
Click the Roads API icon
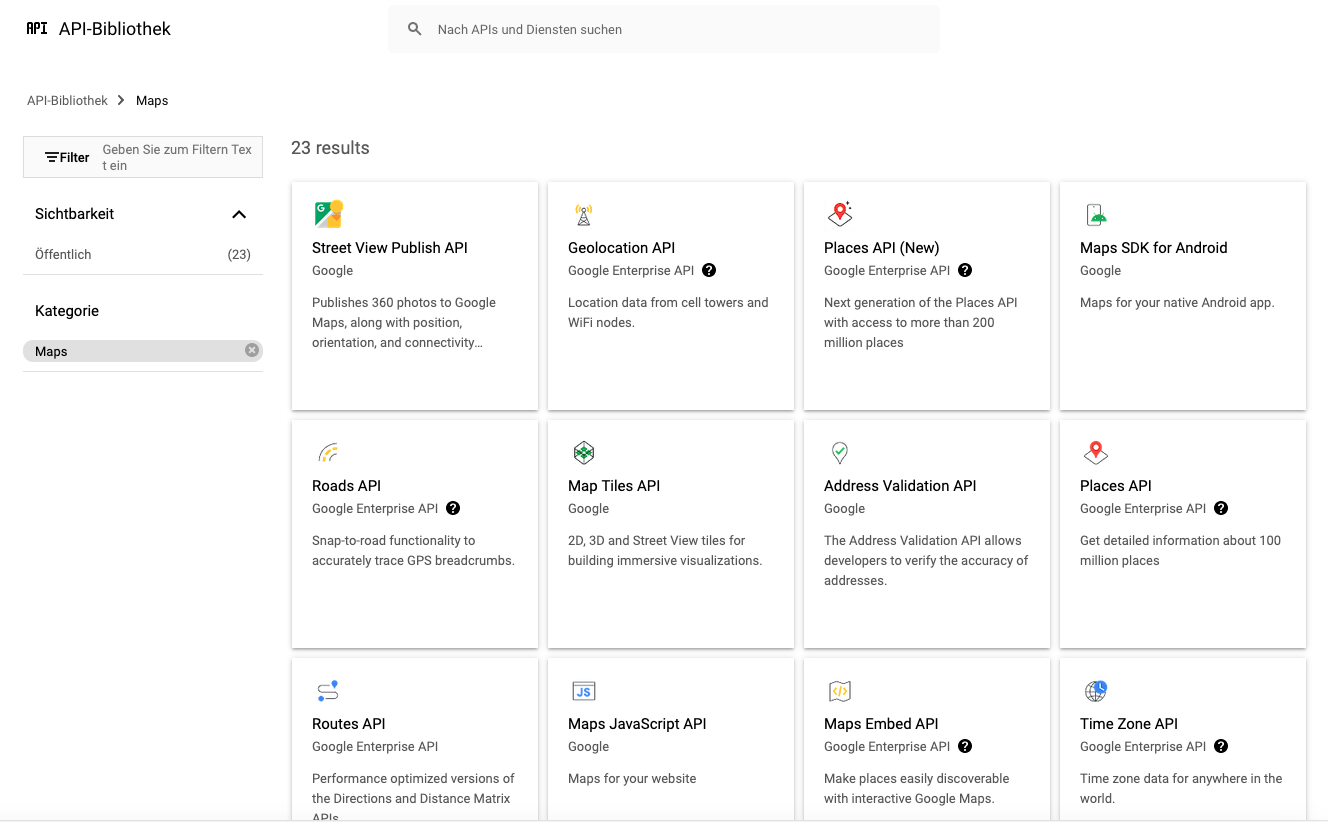point(328,452)
